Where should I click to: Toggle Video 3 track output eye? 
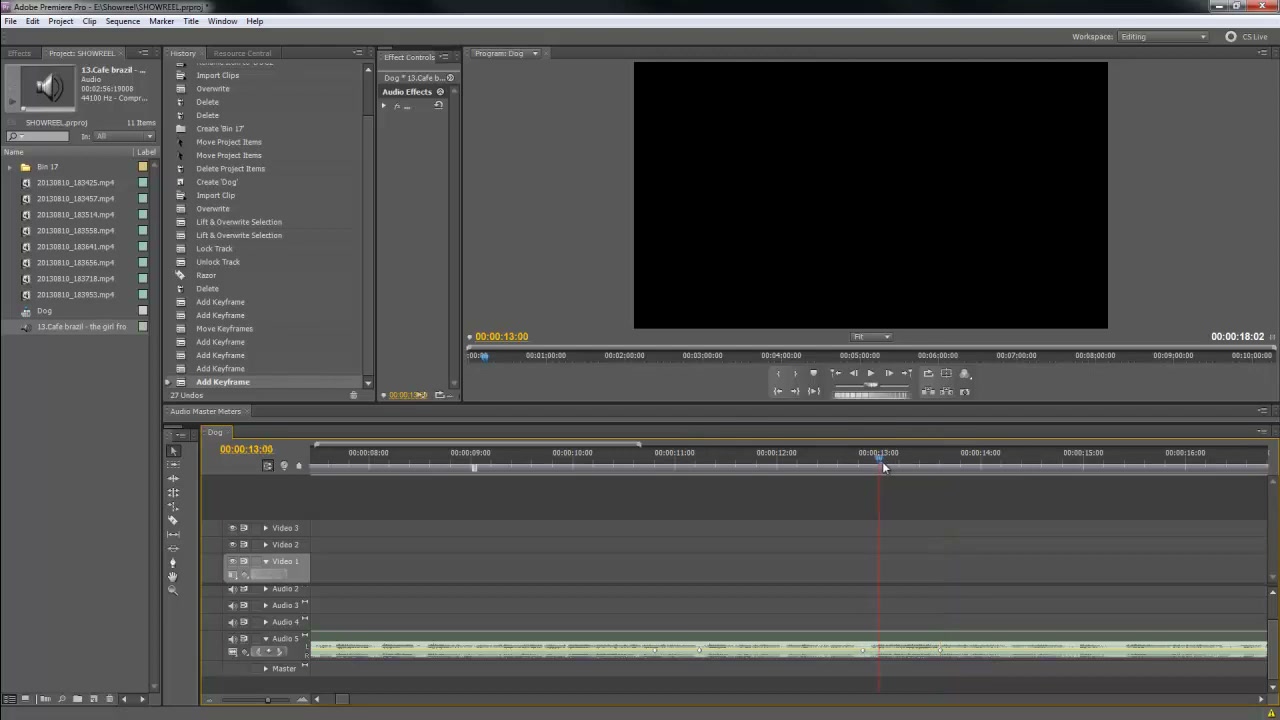click(x=232, y=528)
